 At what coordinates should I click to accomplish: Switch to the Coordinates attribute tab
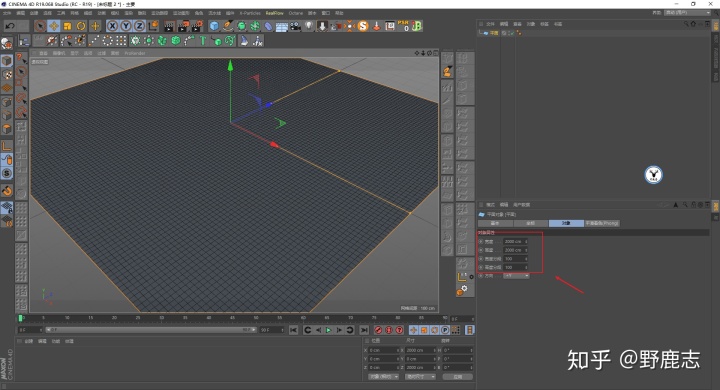(x=530, y=223)
